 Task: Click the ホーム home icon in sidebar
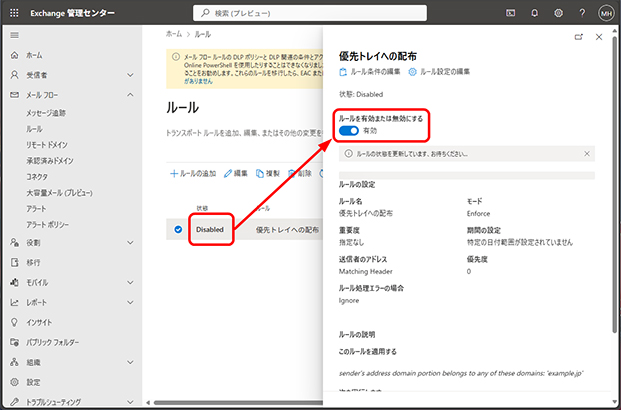15,55
